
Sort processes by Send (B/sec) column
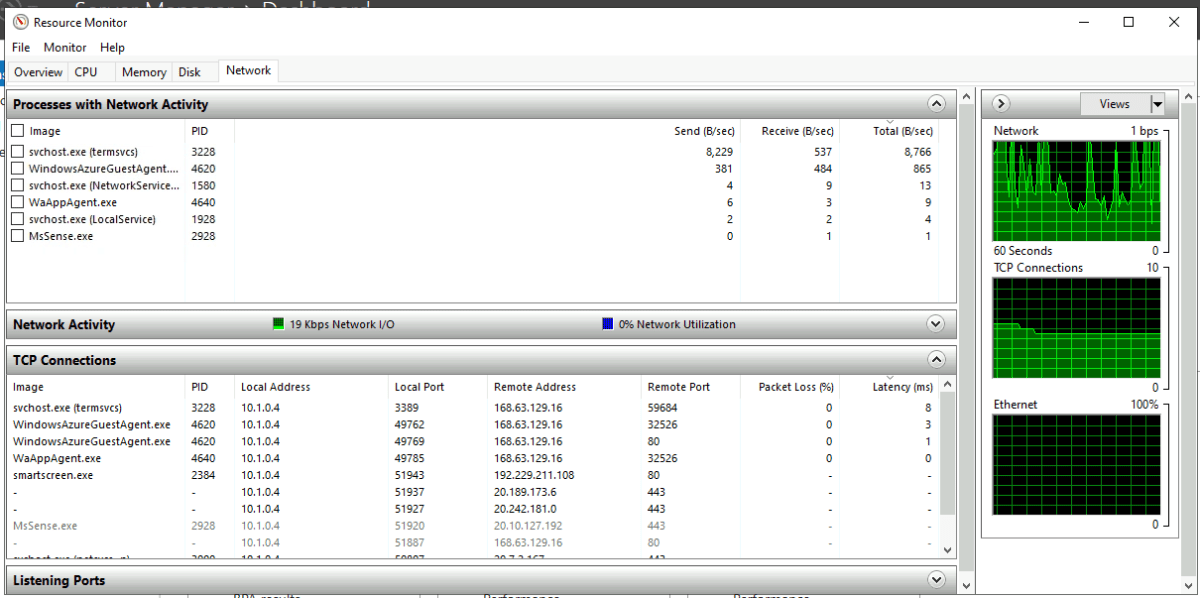pos(704,131)
